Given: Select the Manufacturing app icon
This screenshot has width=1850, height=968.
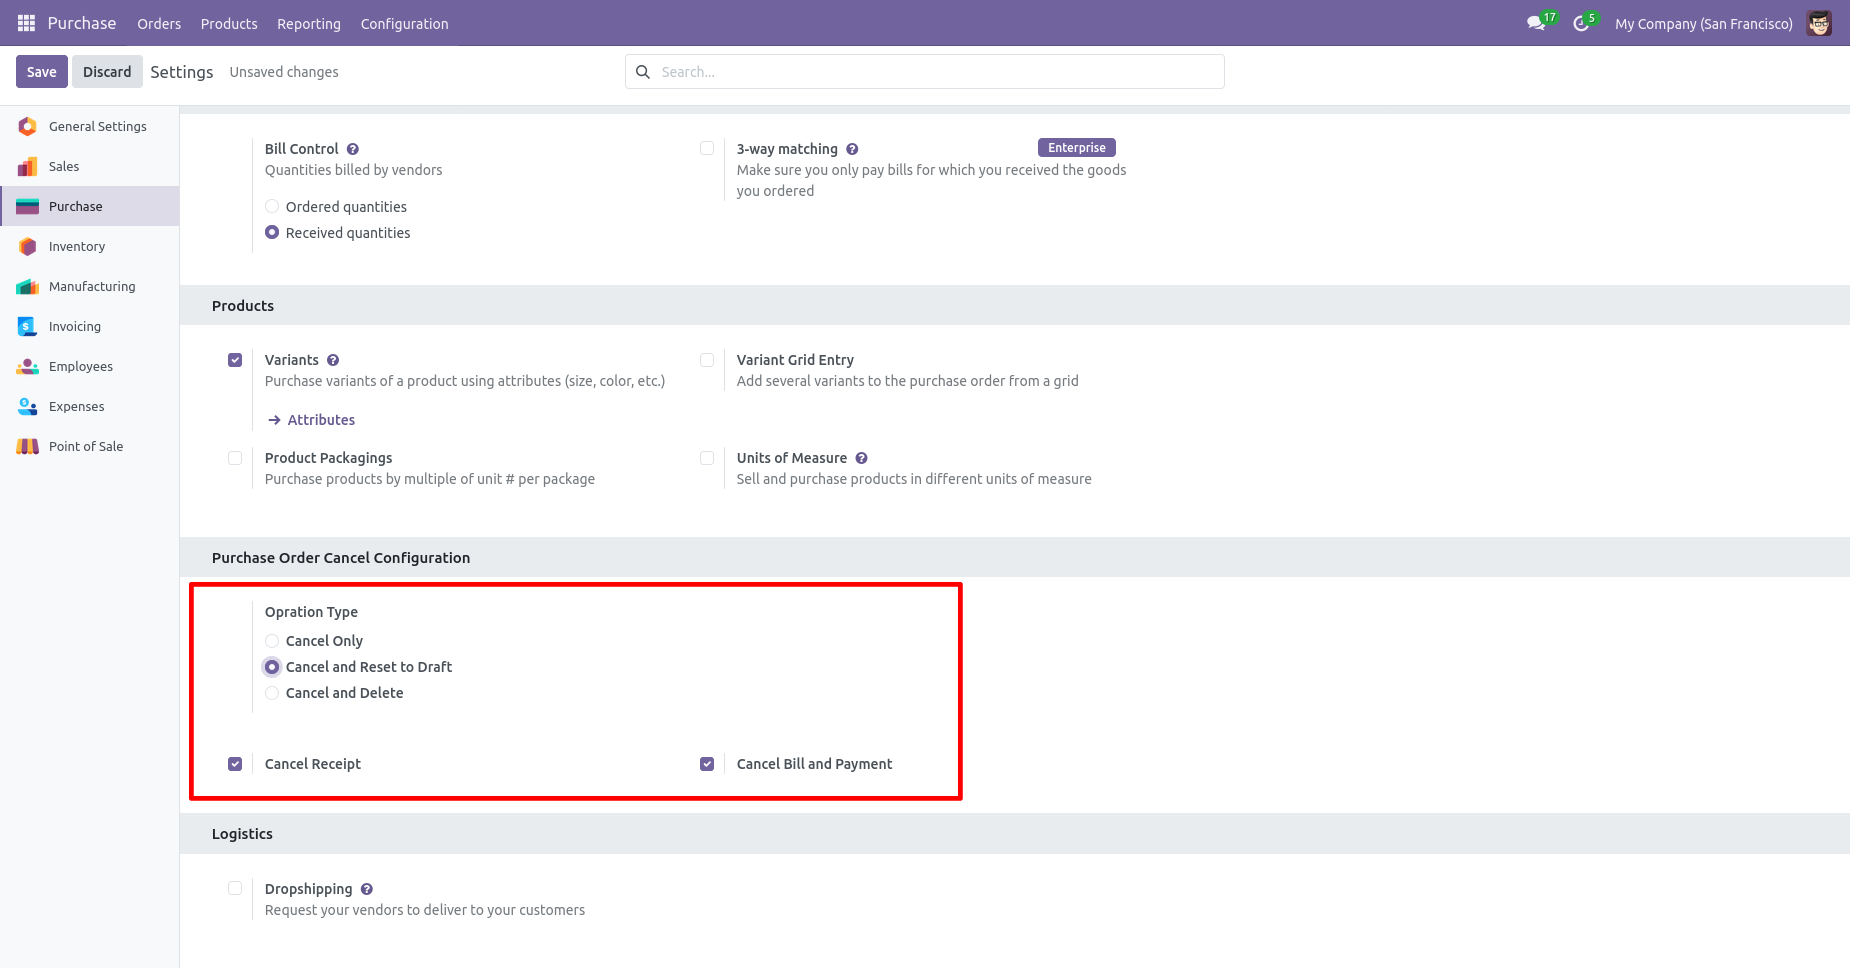Looking at the screenshot, I should tap(28, 286).
